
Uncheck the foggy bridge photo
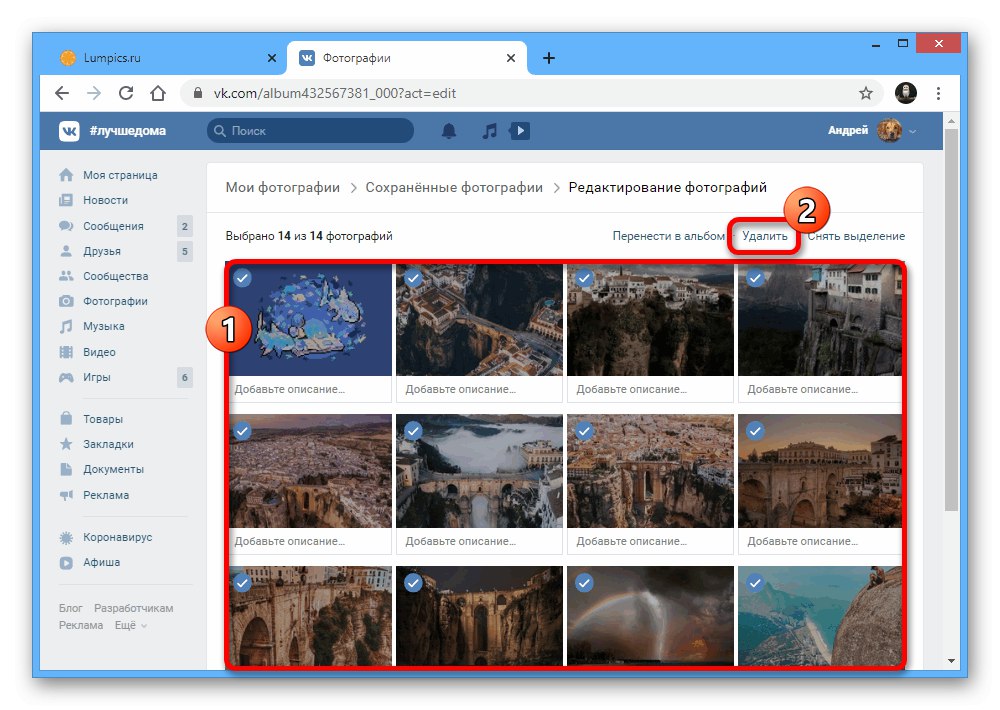click(x=413, y=431)
